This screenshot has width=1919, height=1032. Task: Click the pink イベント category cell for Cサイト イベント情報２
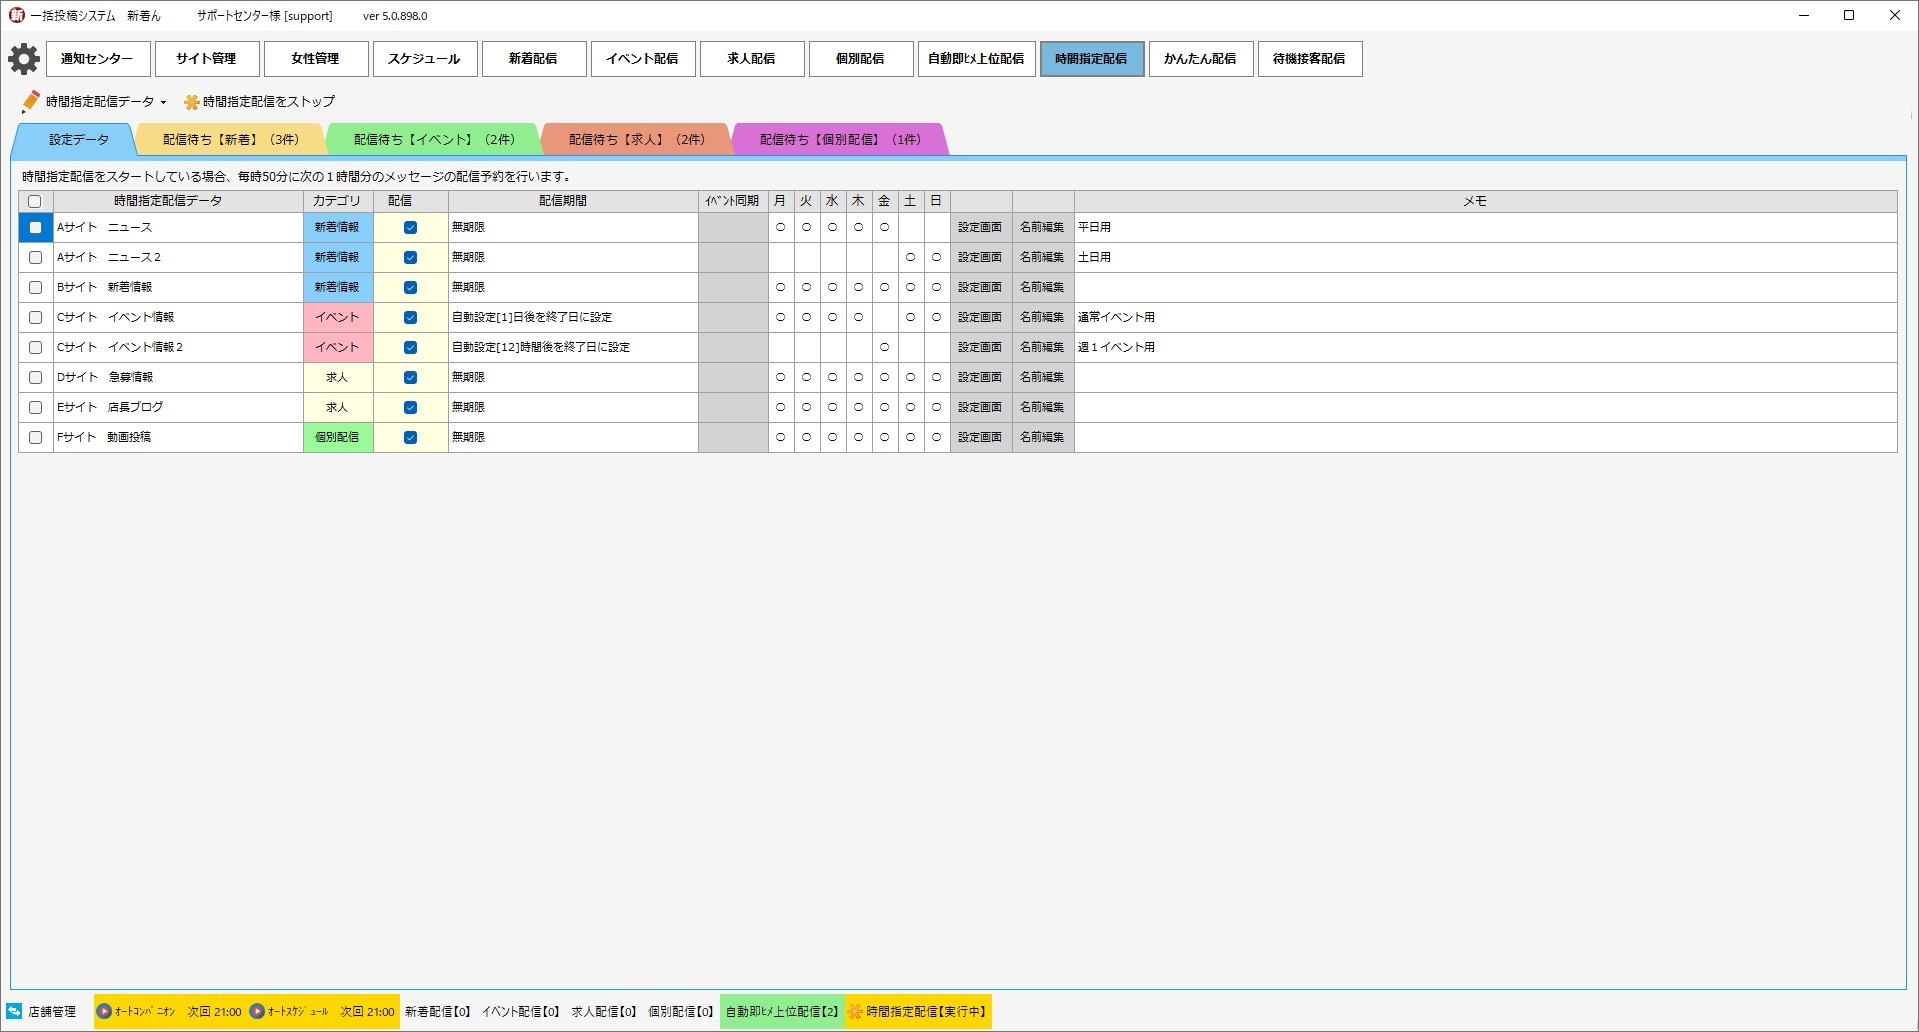[337, 347]
